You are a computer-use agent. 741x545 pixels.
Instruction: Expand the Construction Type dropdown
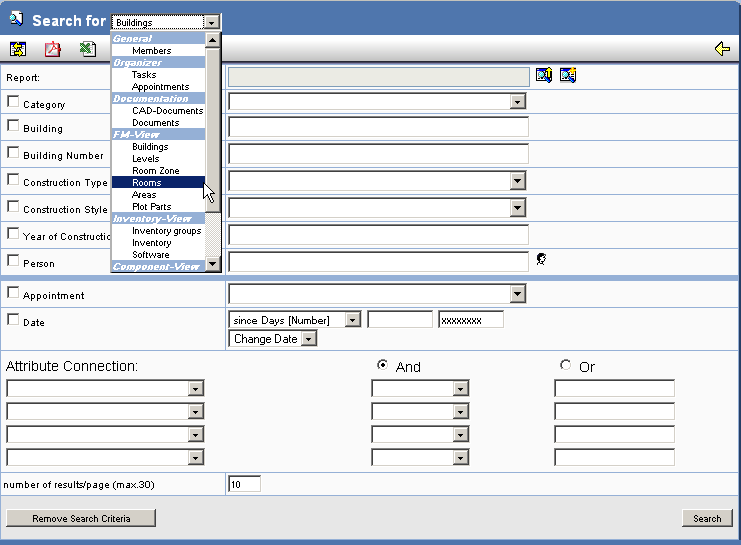tap(517, 181)
